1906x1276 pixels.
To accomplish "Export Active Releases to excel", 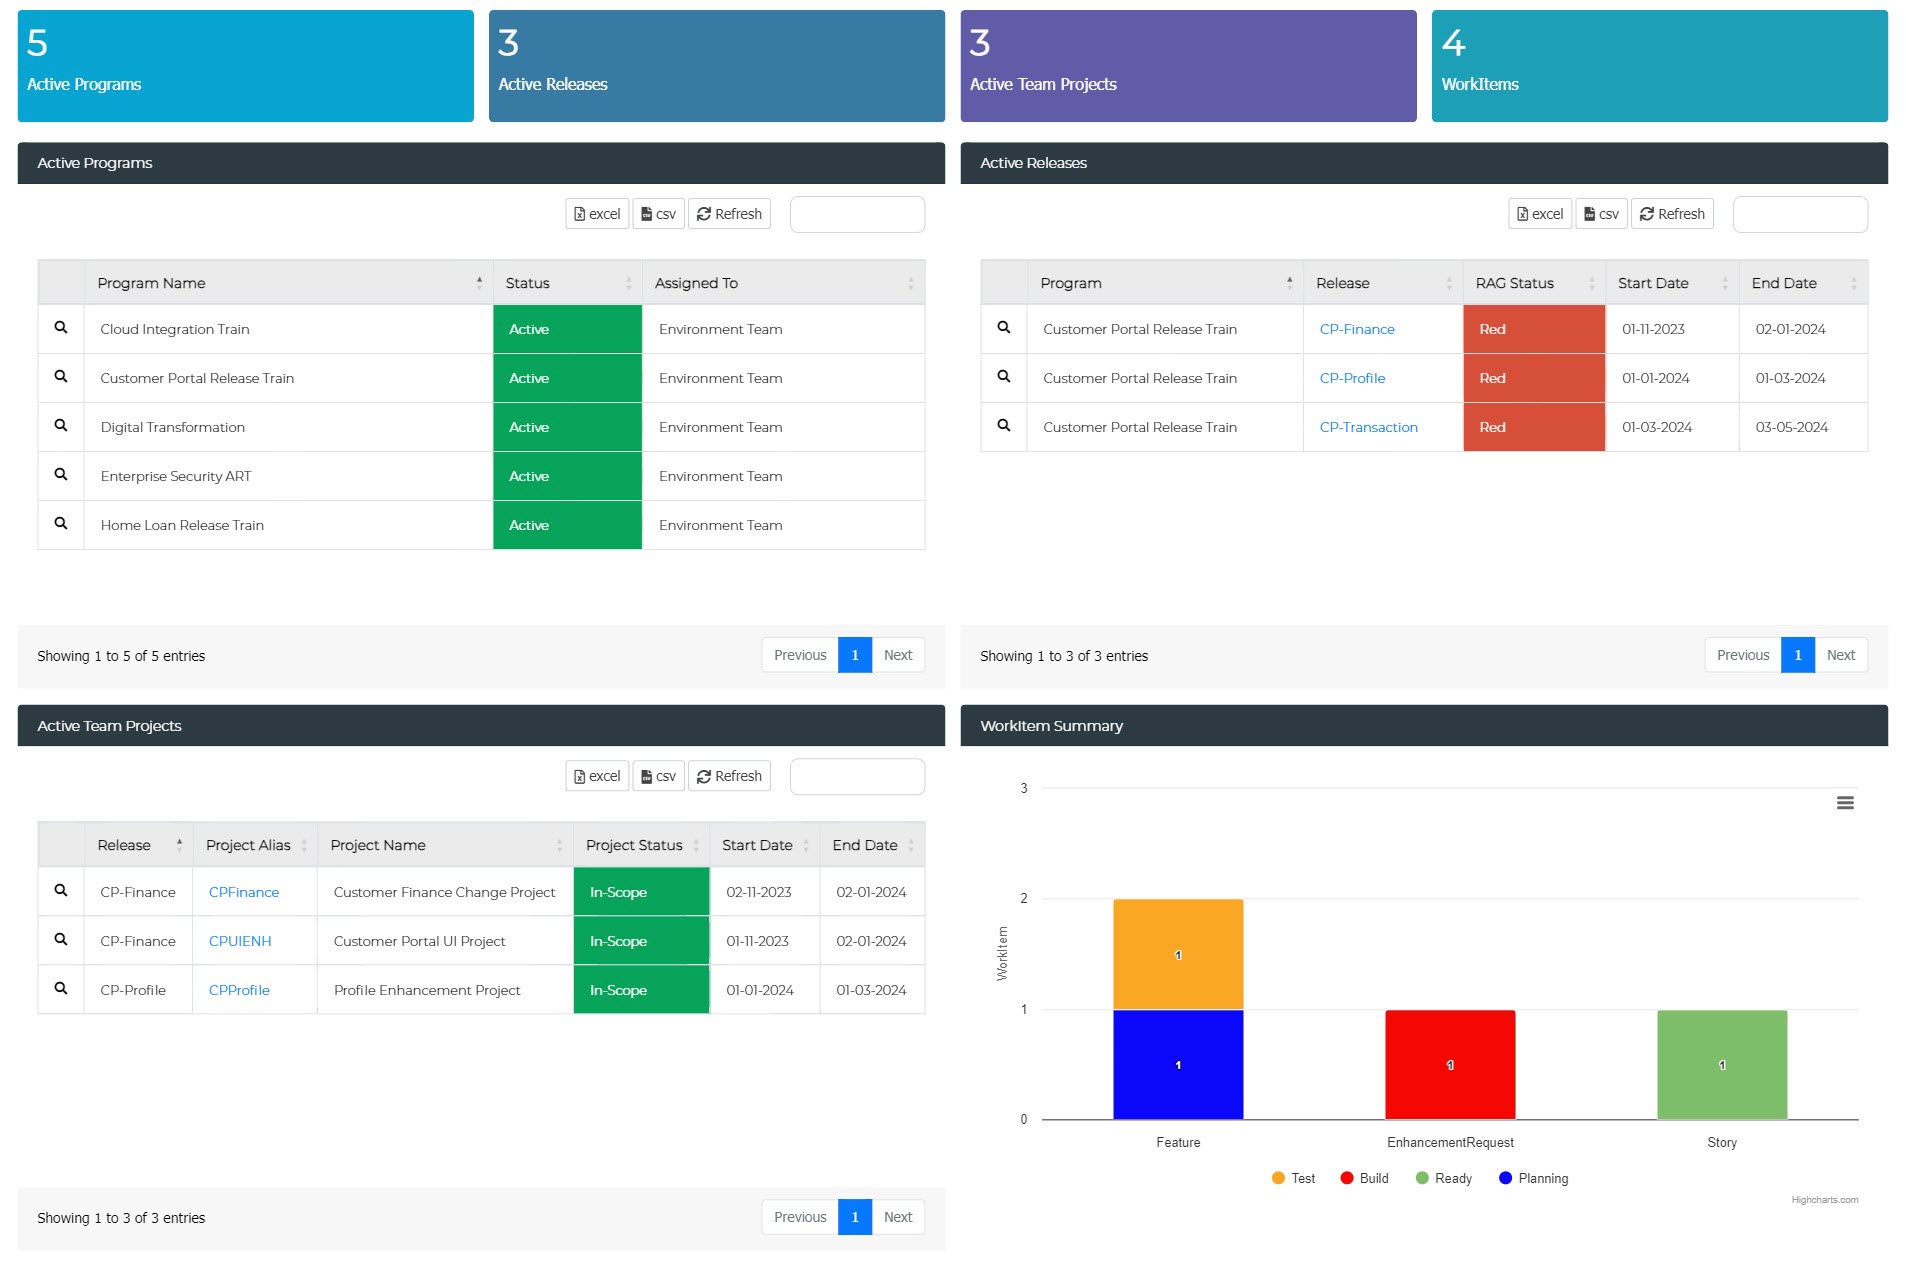I will [x=1540, y=214].
